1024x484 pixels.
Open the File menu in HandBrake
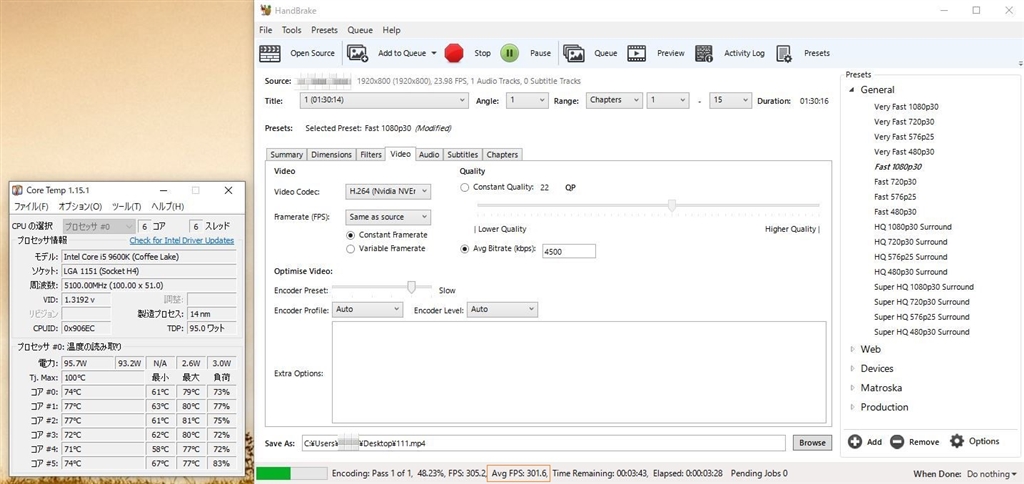pyautogui.click(x=265, y=30)
